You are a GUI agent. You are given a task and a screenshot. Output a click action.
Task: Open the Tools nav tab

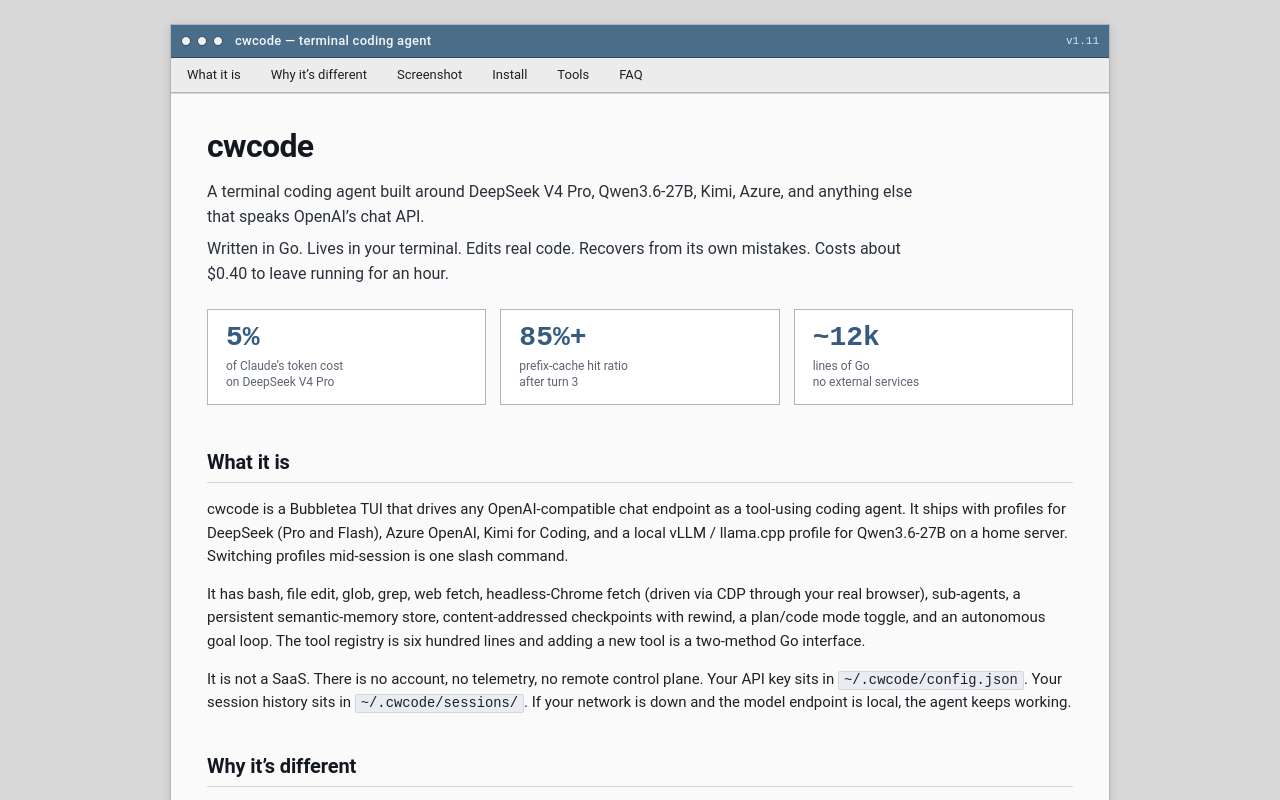point(573,75)
